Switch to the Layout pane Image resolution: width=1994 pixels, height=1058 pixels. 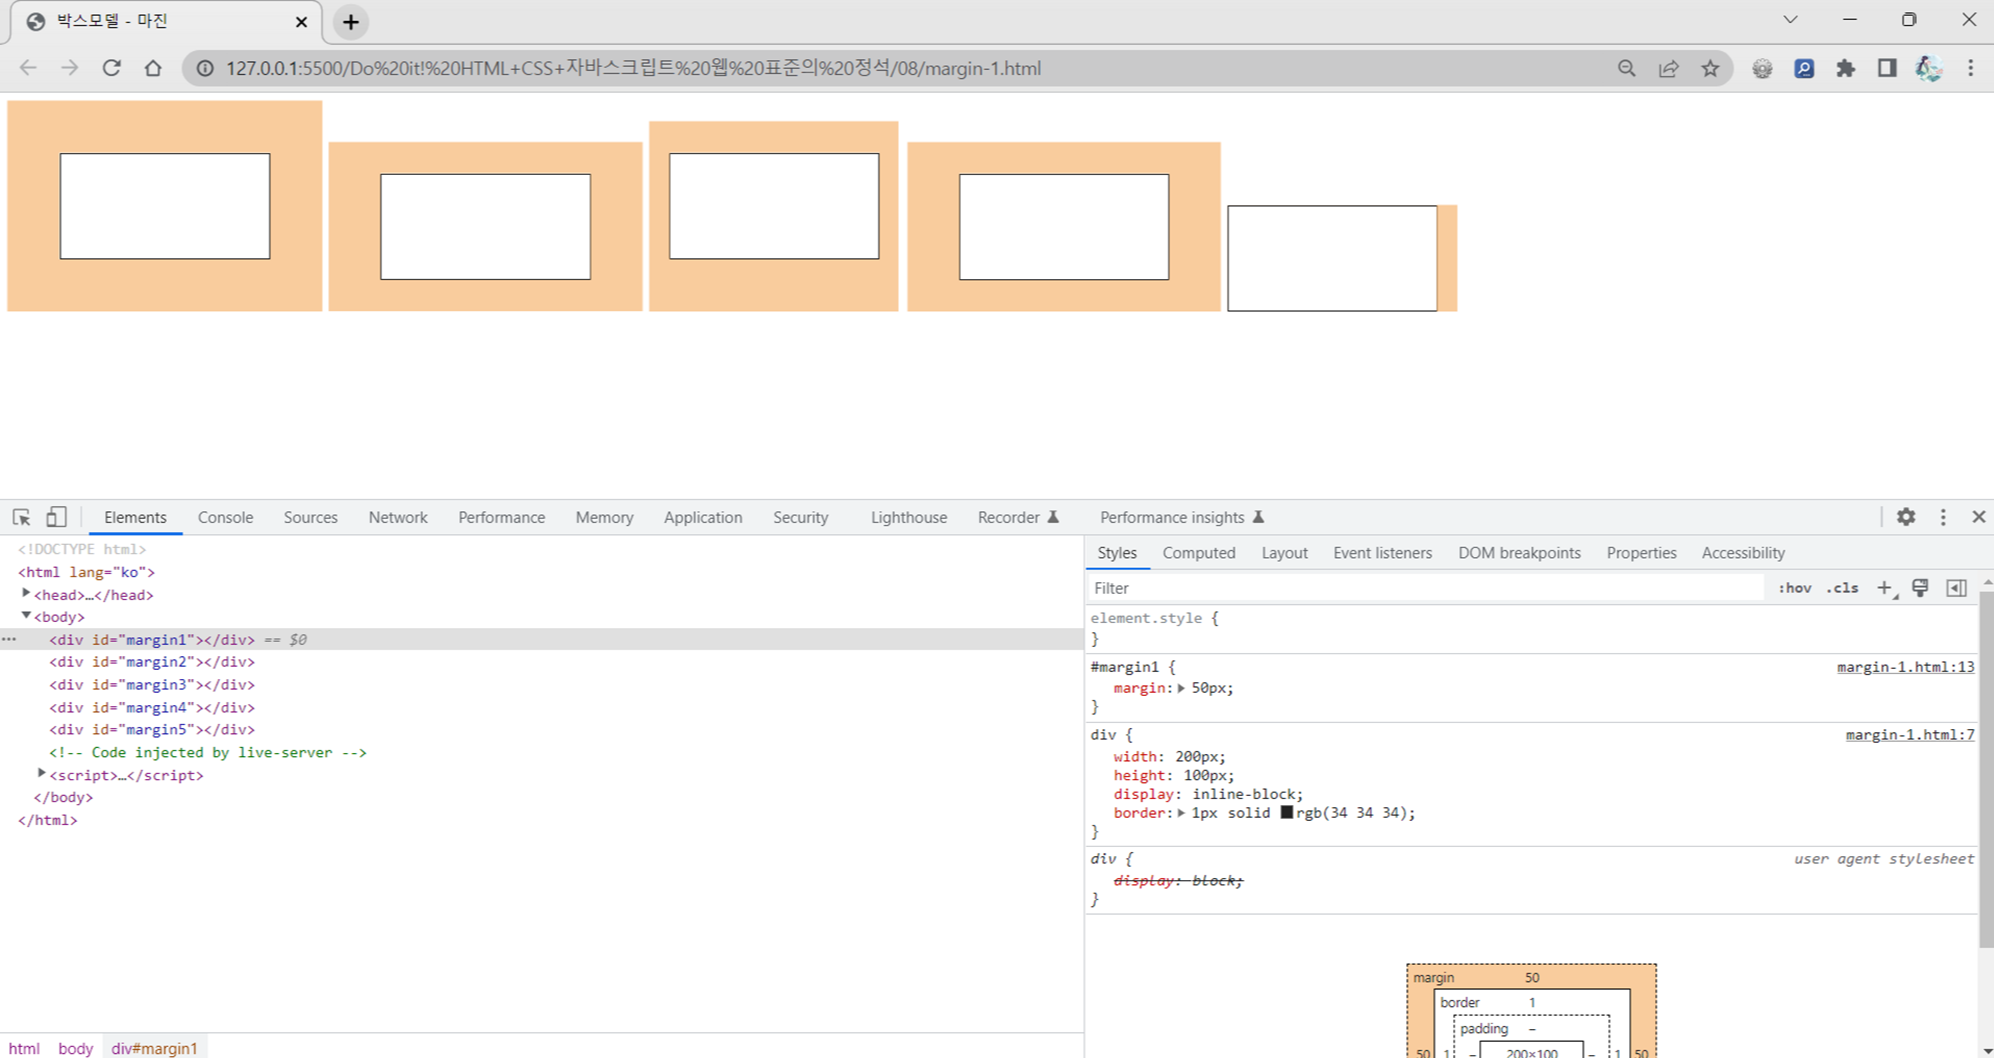1284,553
